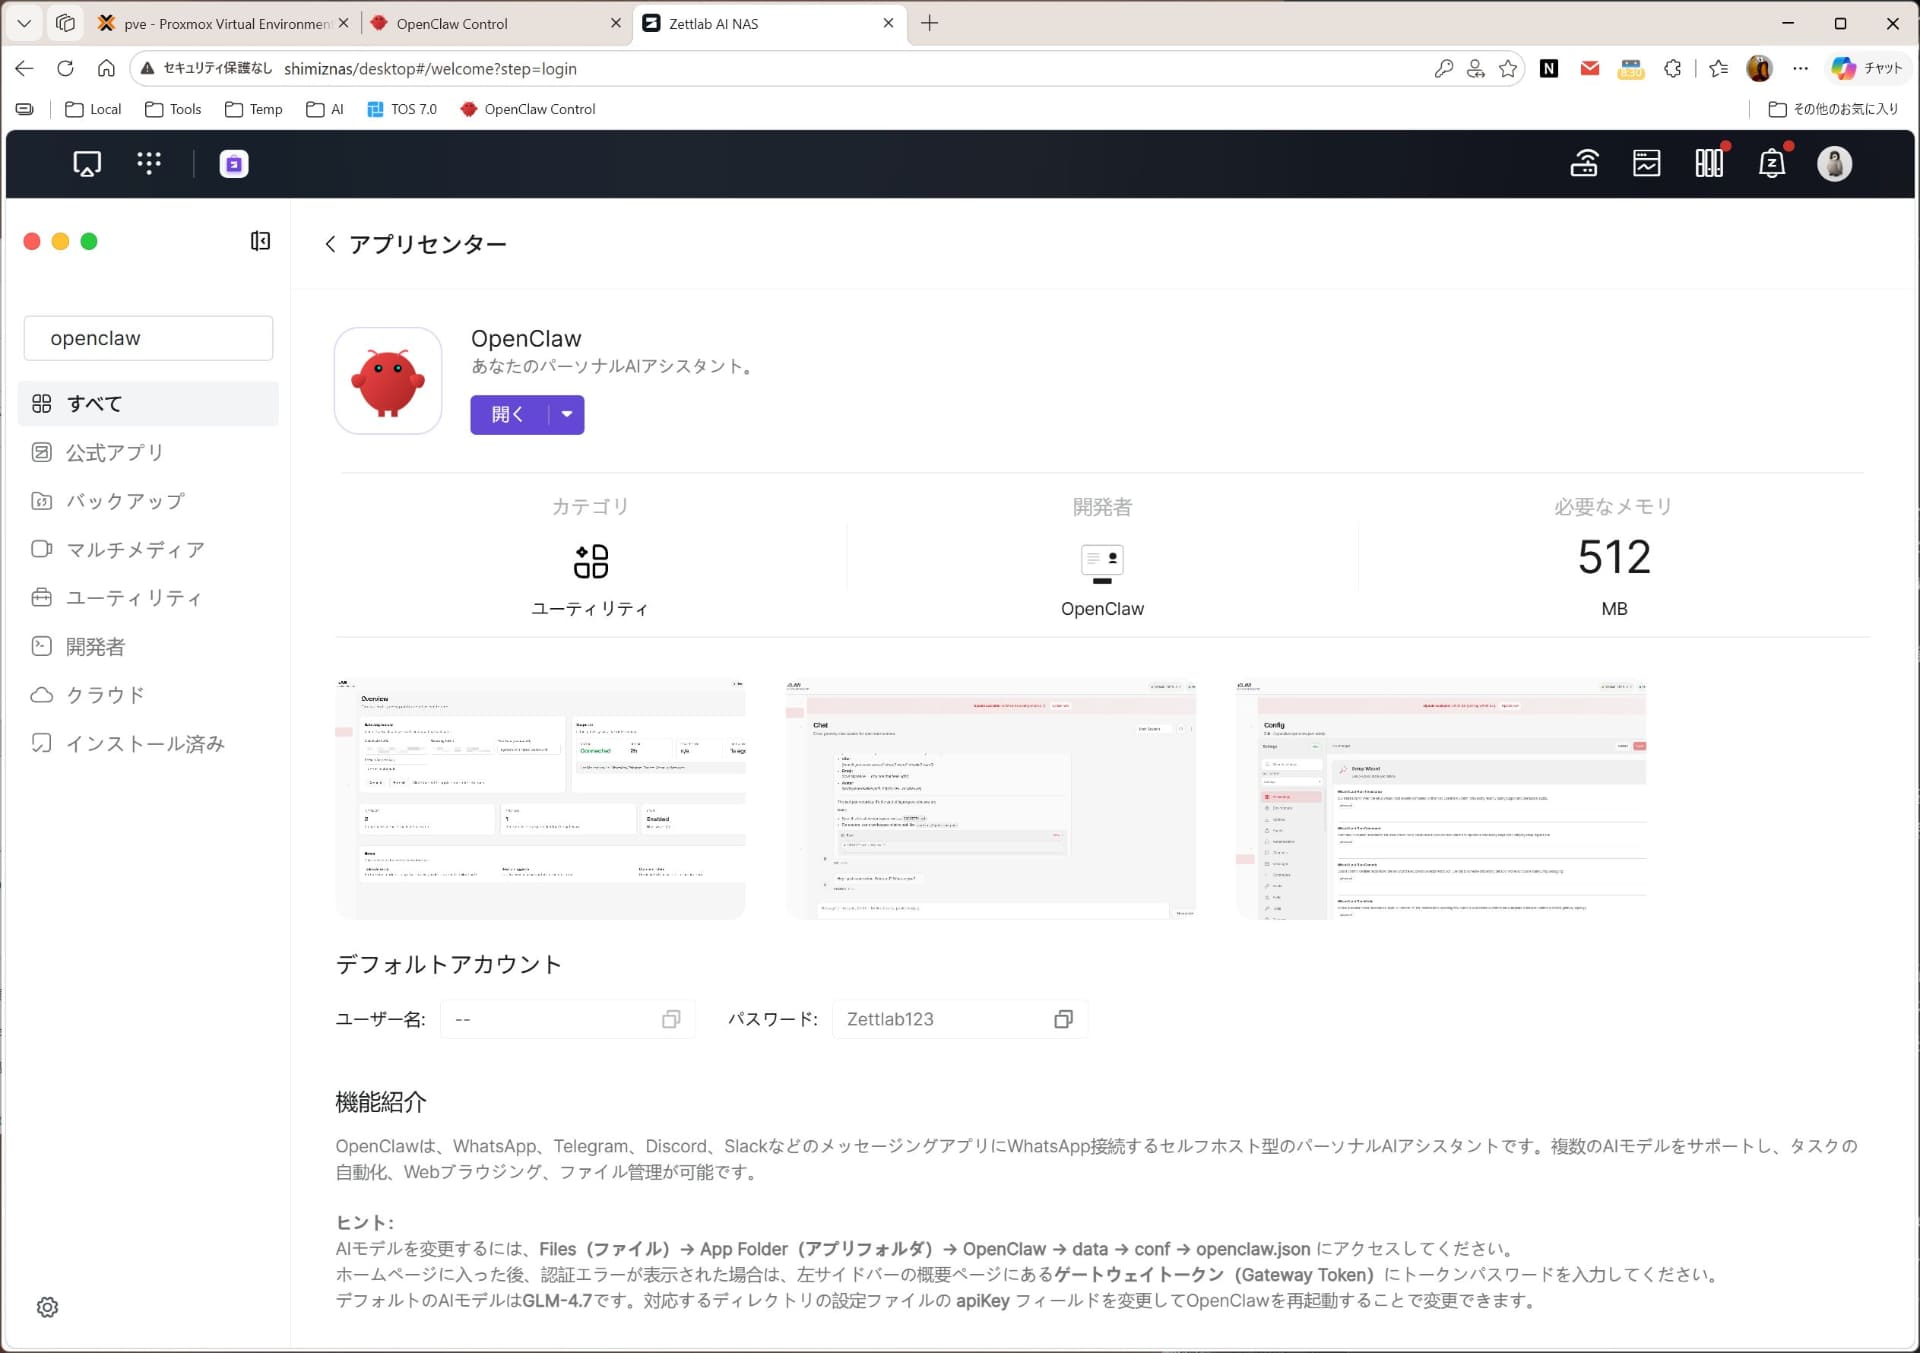Copy the Zettlab123 password

(x=1063, y=1019)
